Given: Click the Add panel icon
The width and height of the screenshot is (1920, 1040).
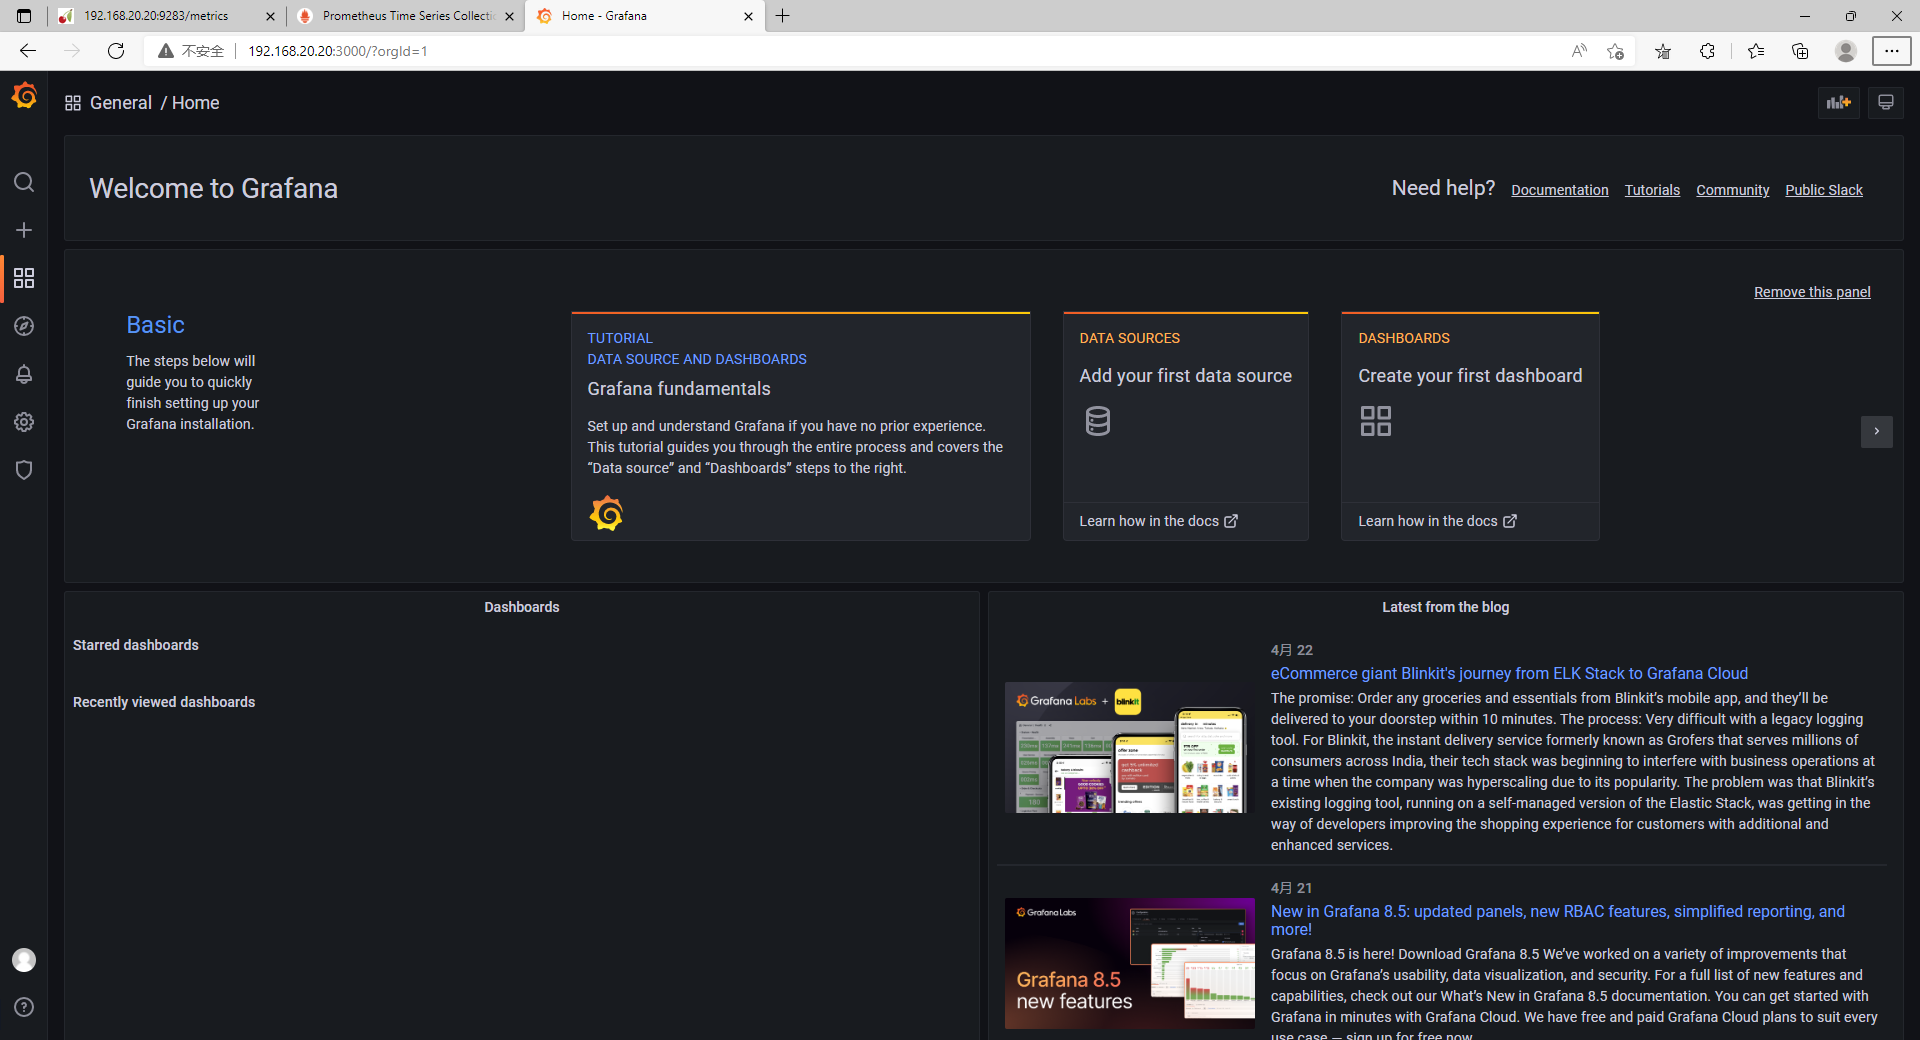Looking at the screenshot, I should tap(1838, 102).
